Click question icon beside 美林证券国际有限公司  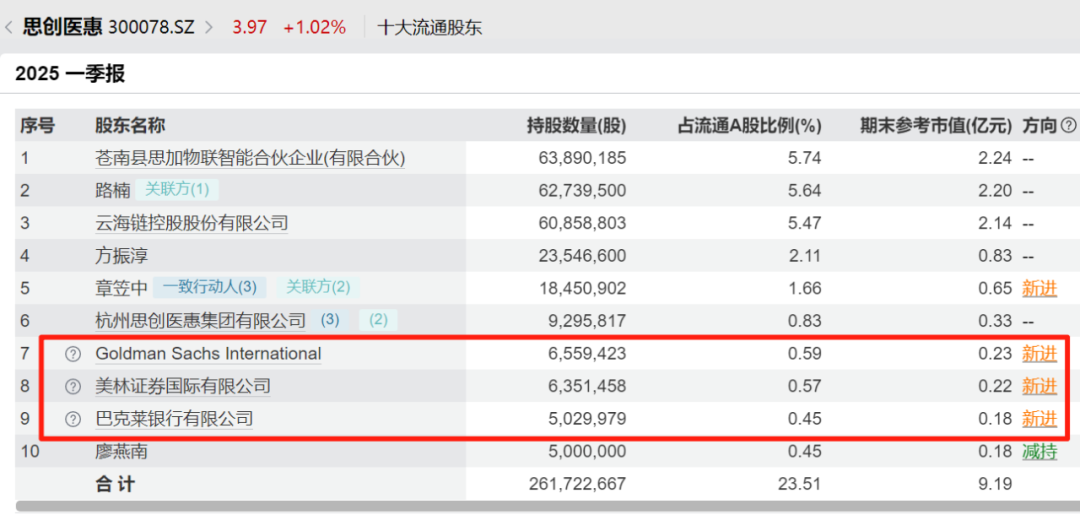click(x=72, y=387)
